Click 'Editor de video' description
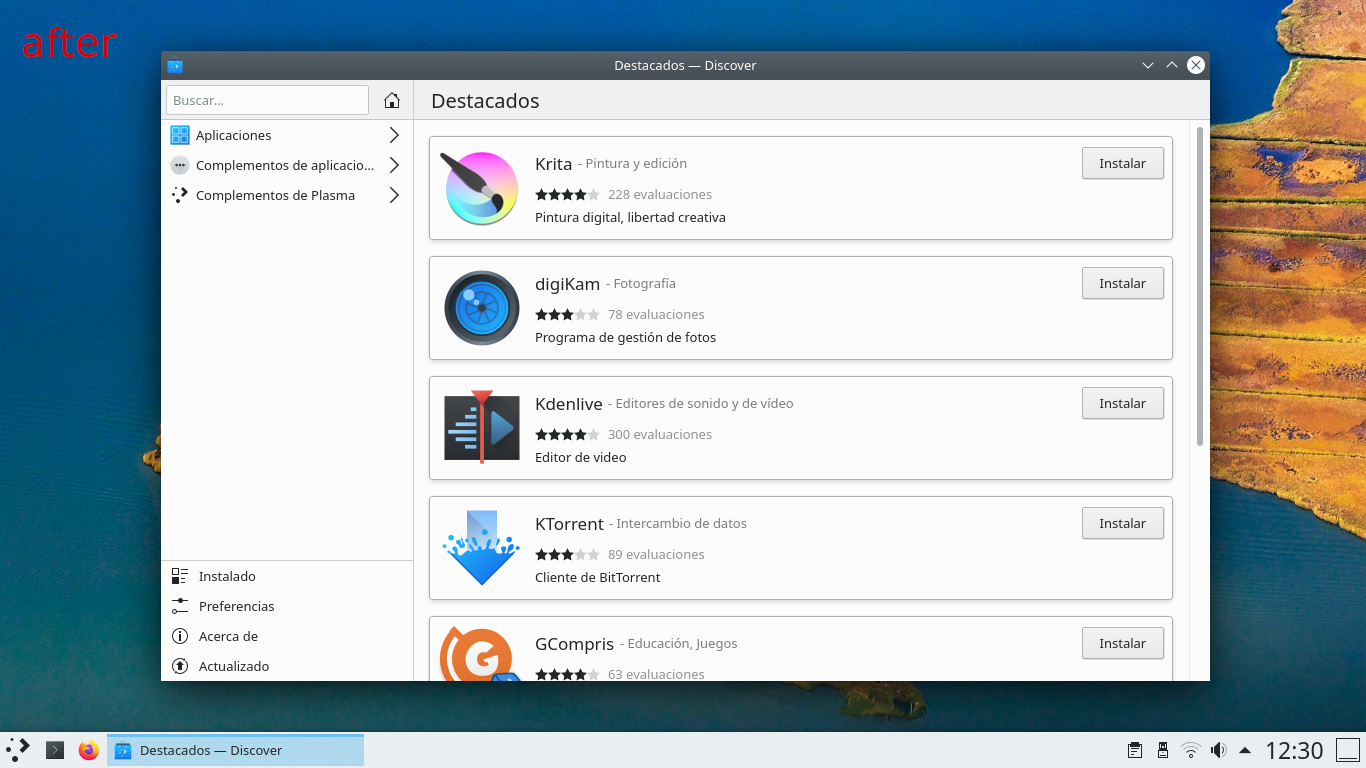1366x768 pixels. (x=580, y=457)
